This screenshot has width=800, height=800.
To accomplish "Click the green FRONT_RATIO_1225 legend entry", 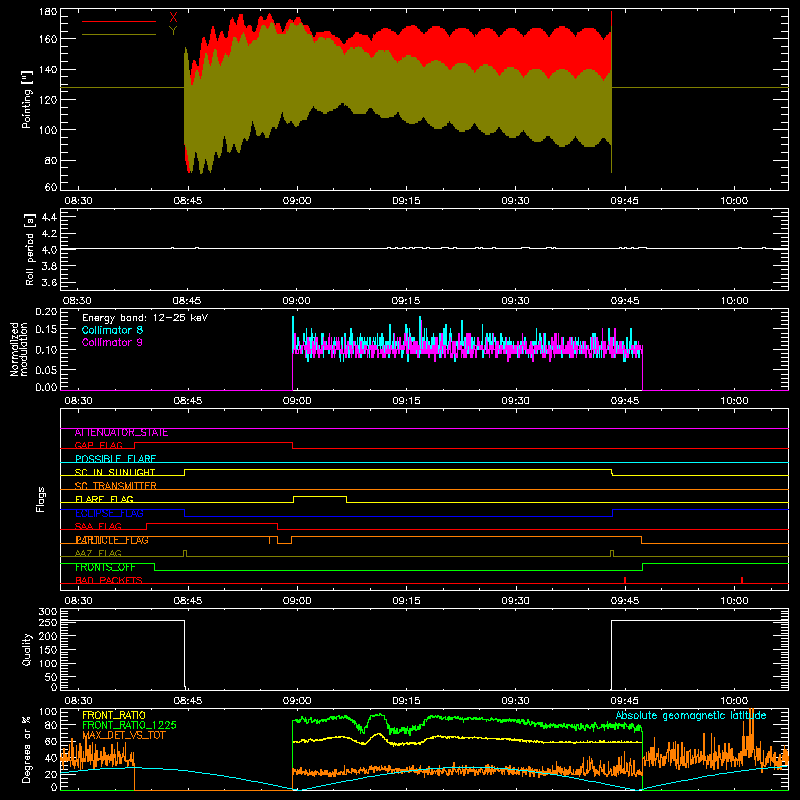I will pos(130,725).
